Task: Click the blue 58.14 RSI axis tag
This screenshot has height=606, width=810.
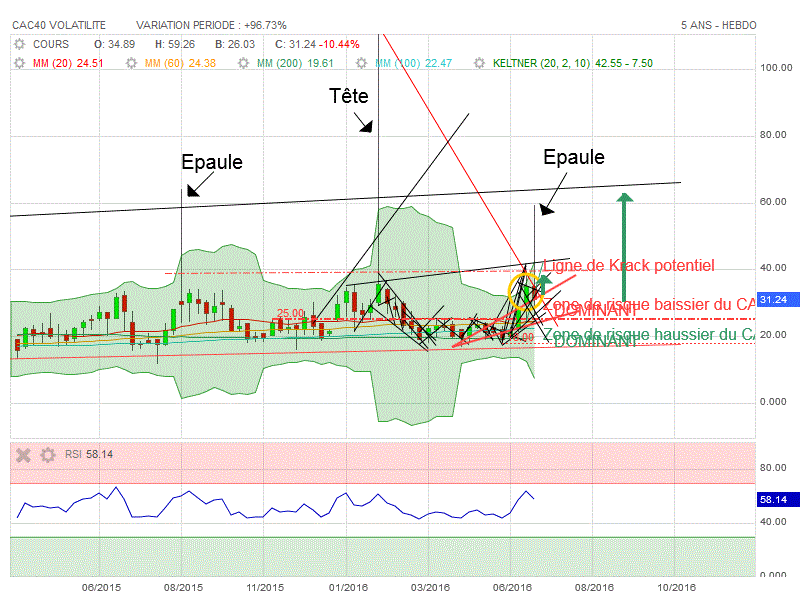Action: point(778,500)
